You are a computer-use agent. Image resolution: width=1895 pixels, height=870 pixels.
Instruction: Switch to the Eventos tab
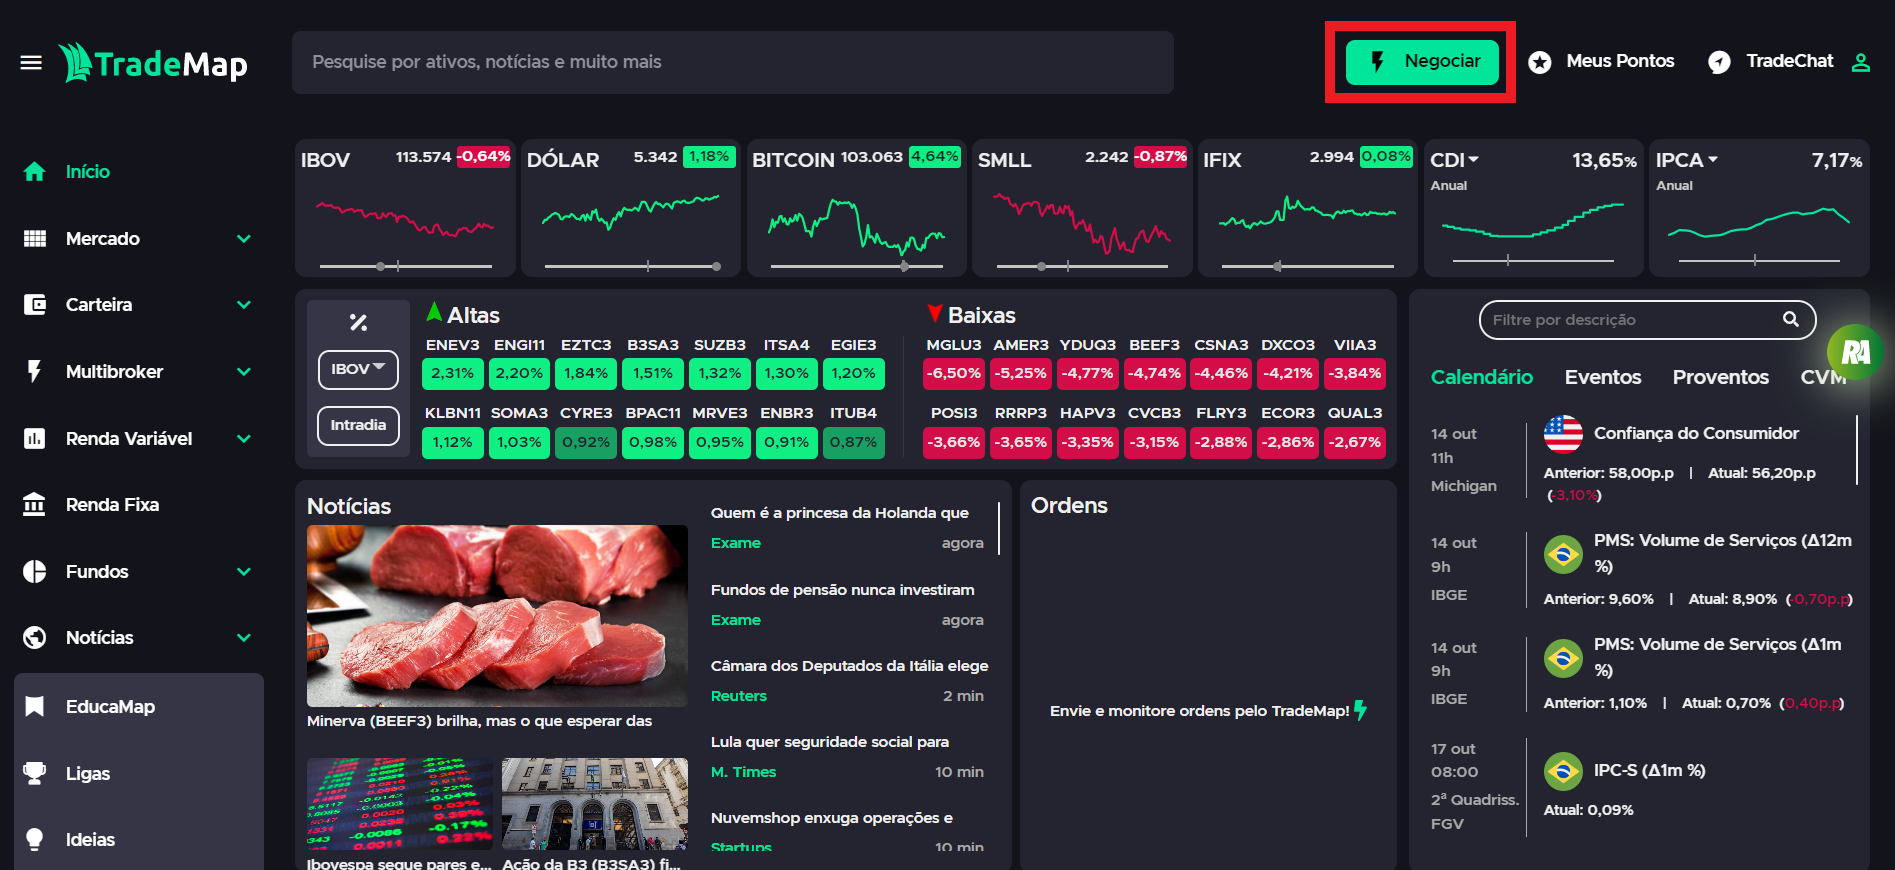pyautogui.click(x=1603, y=377)
